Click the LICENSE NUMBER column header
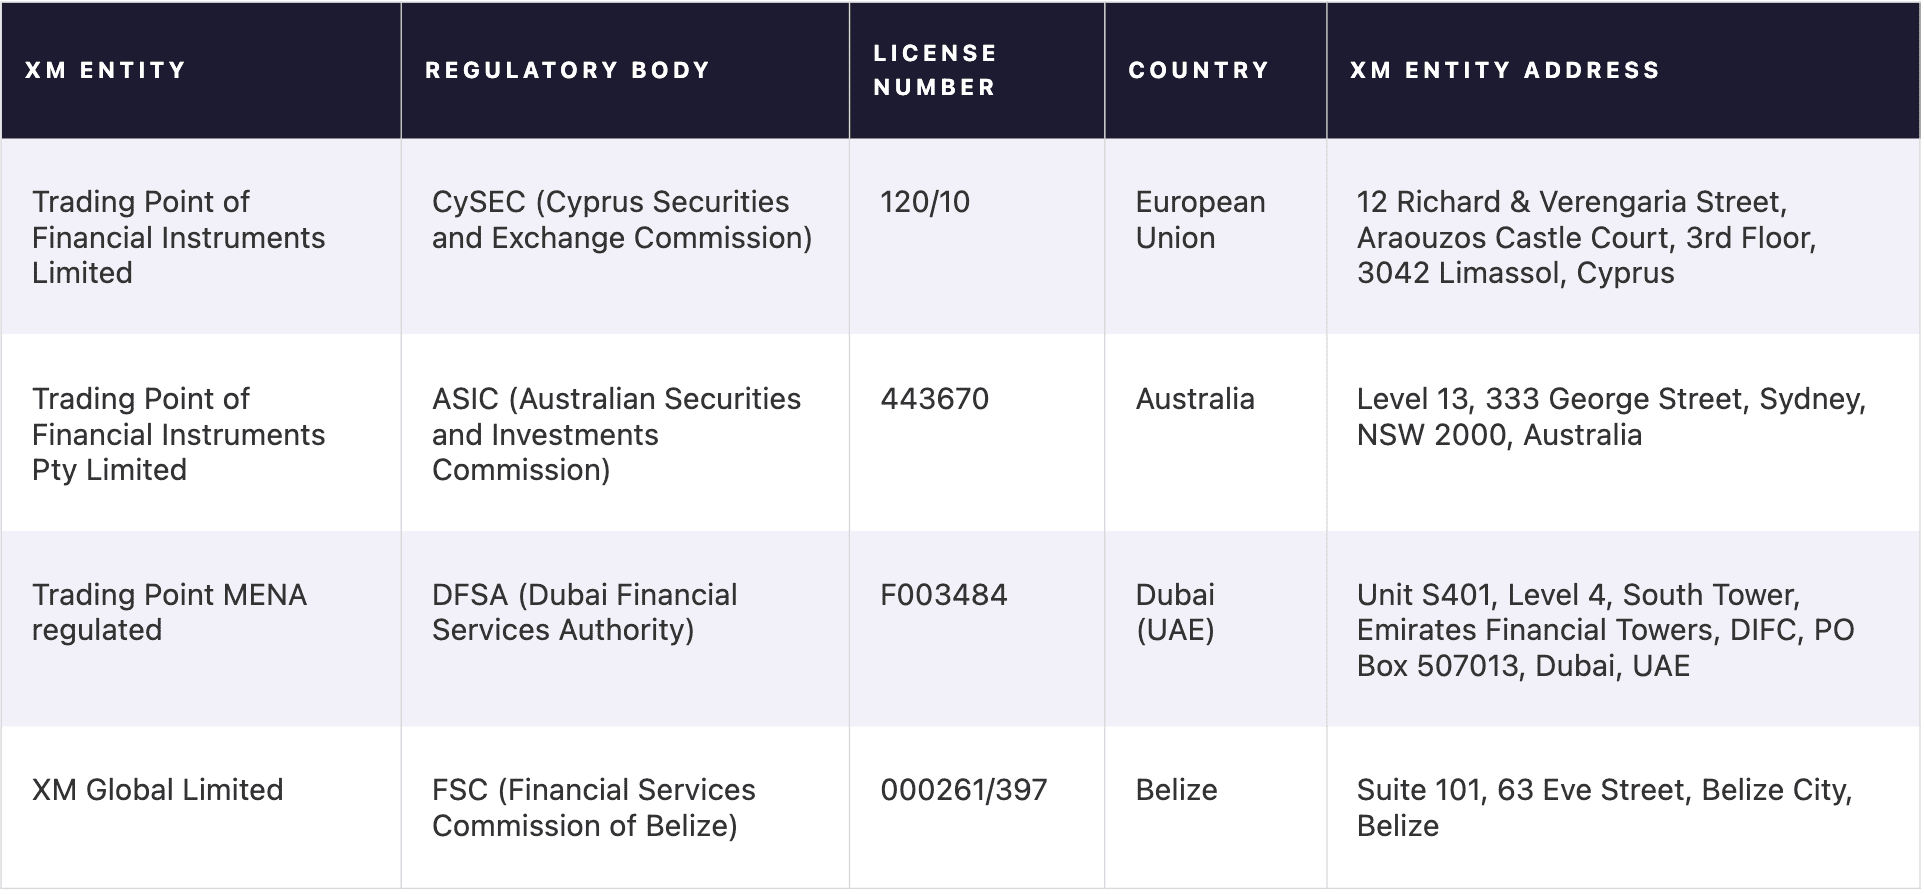Screen dimensions: 1924x894 [x=935, y=70]
